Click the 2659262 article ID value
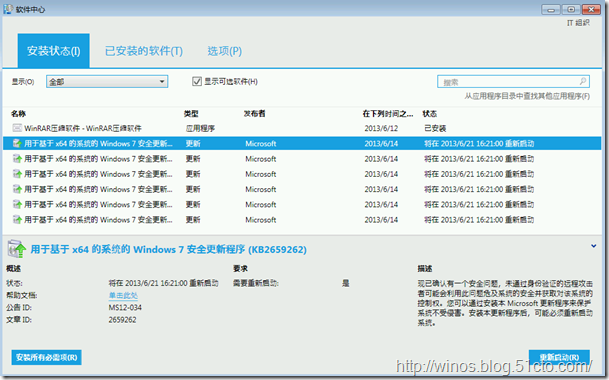This screenshot has height=380, width=609. tap(122, 320)
